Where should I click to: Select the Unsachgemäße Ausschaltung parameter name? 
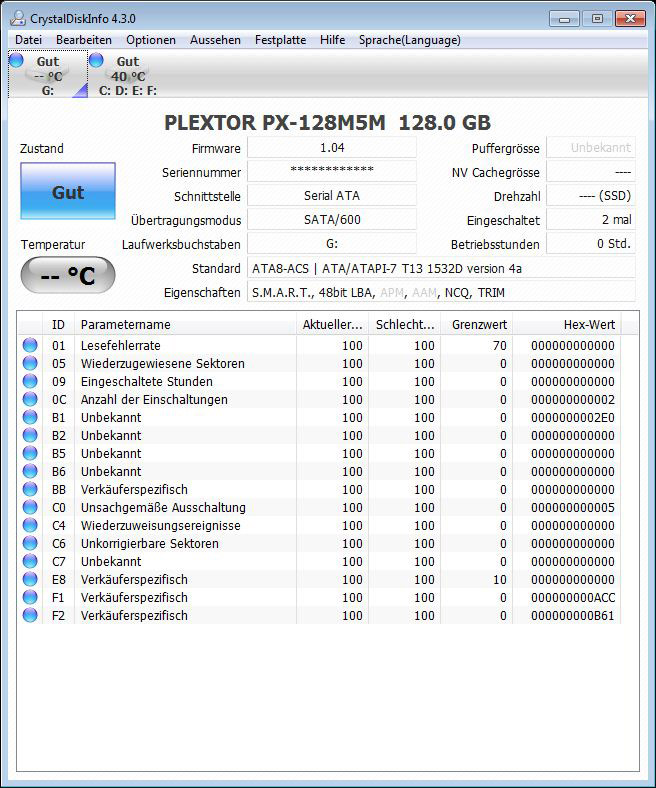point(163,508)
